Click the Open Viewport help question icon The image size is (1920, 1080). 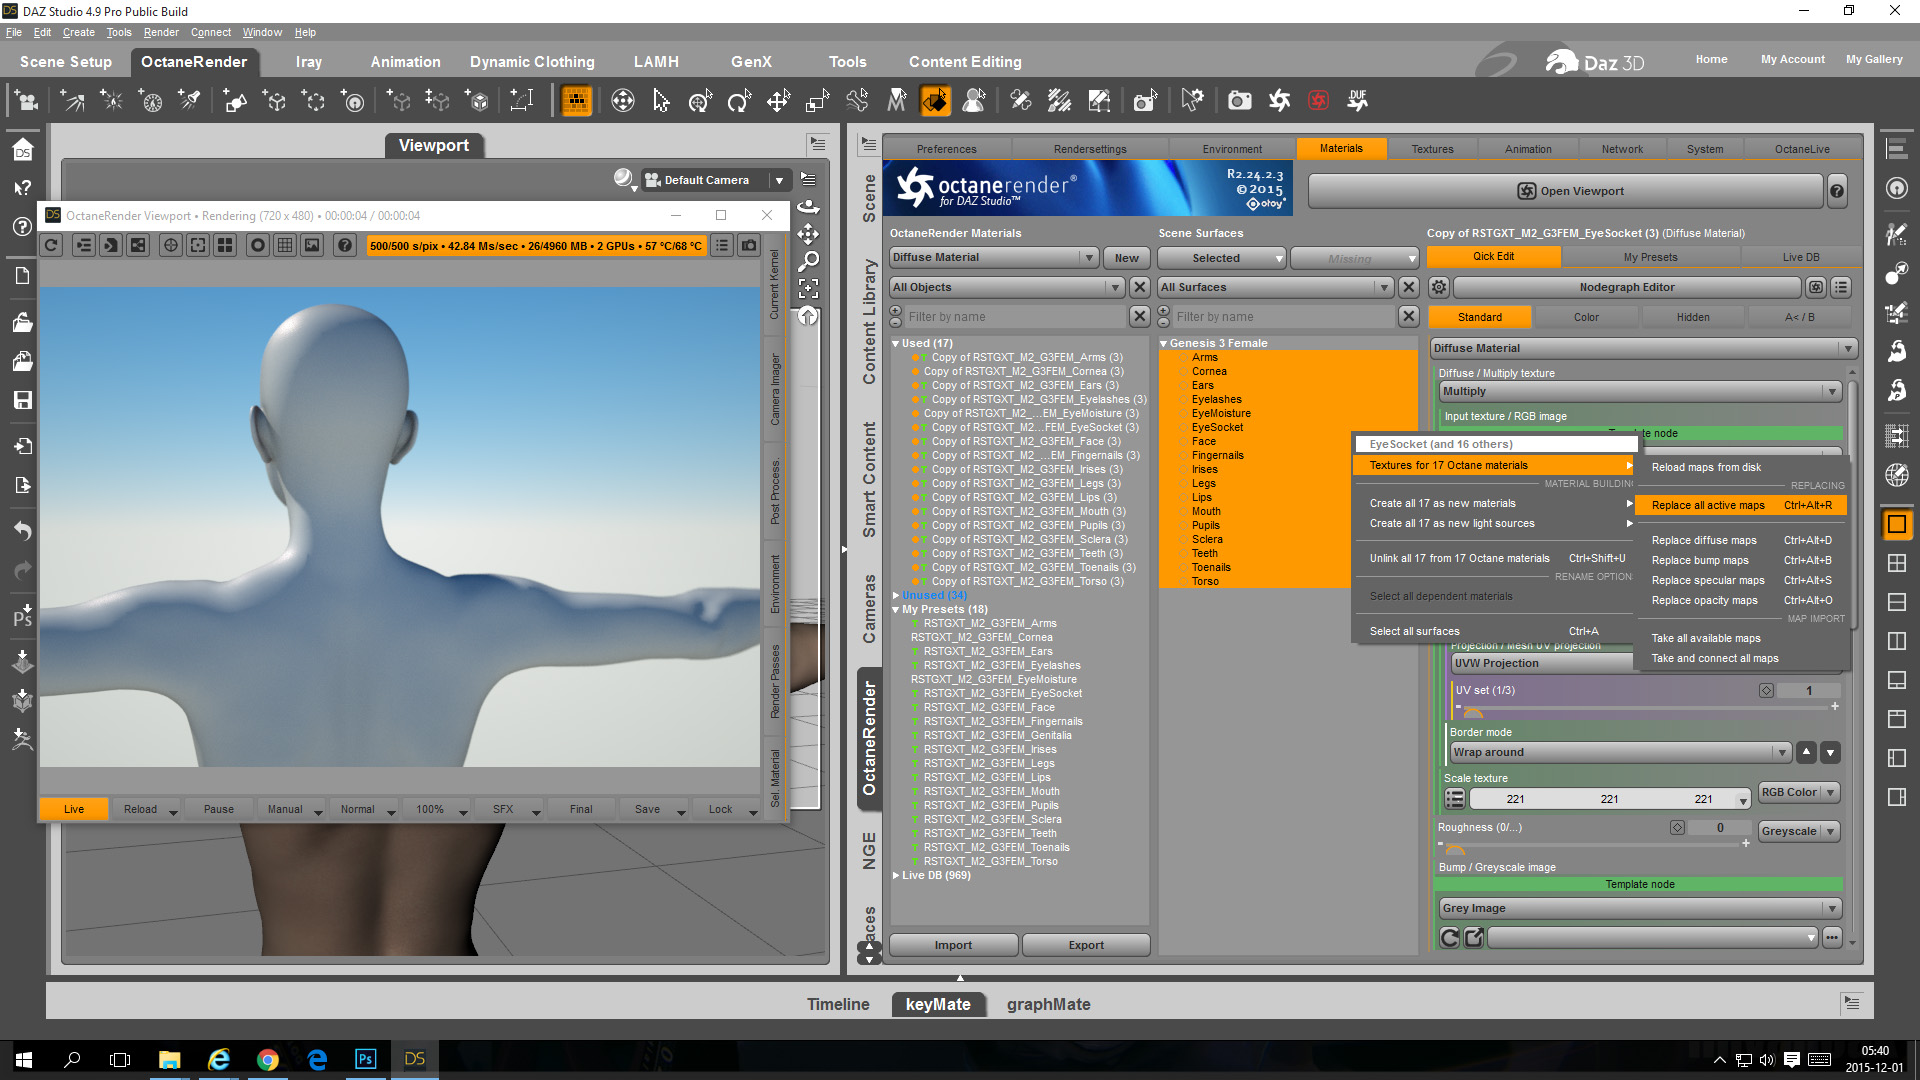pos(1837,191)
